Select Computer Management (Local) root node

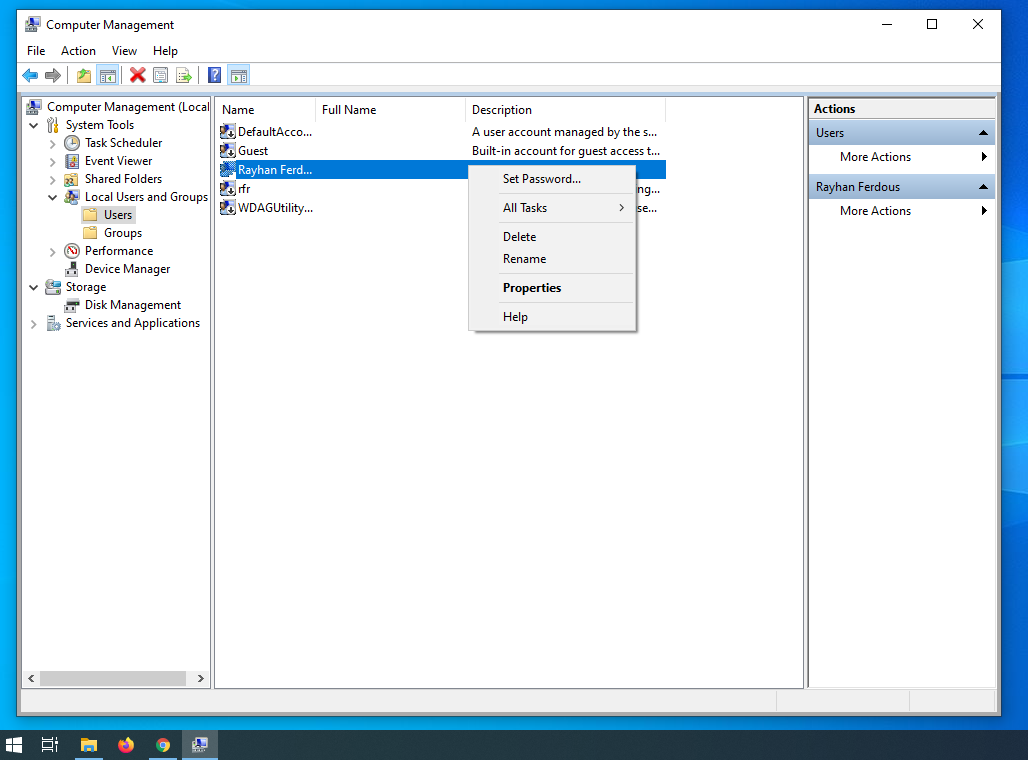tap(128, 107)
